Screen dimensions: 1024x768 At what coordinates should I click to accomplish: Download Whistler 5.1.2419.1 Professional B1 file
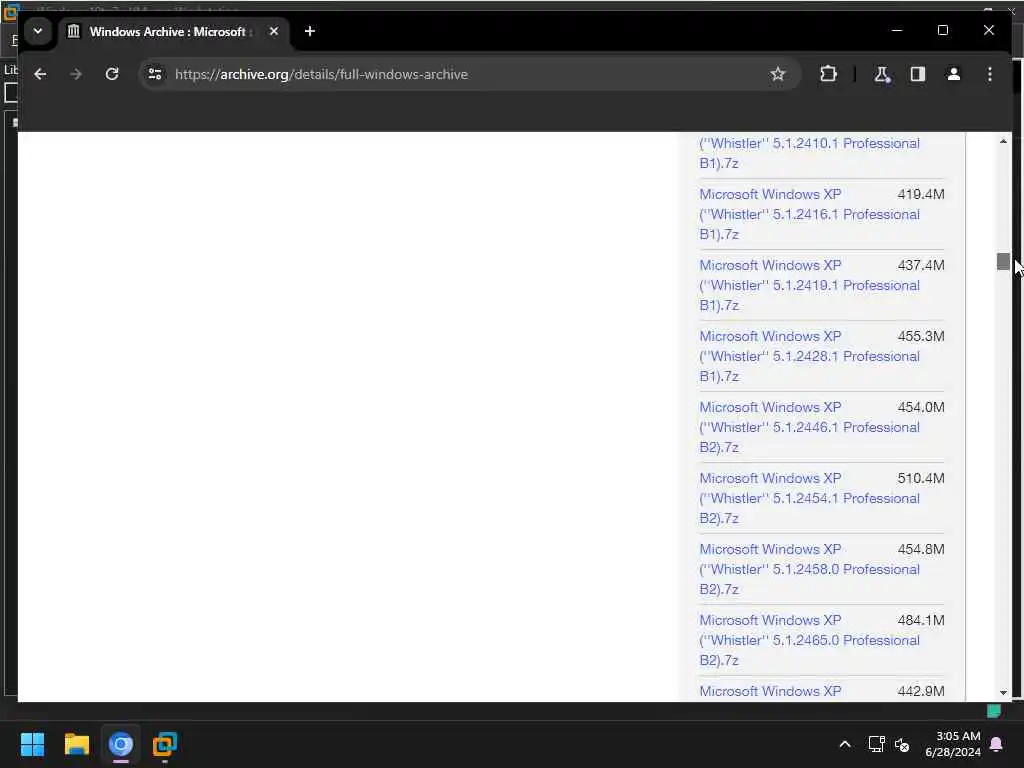[x=809, y=285]
